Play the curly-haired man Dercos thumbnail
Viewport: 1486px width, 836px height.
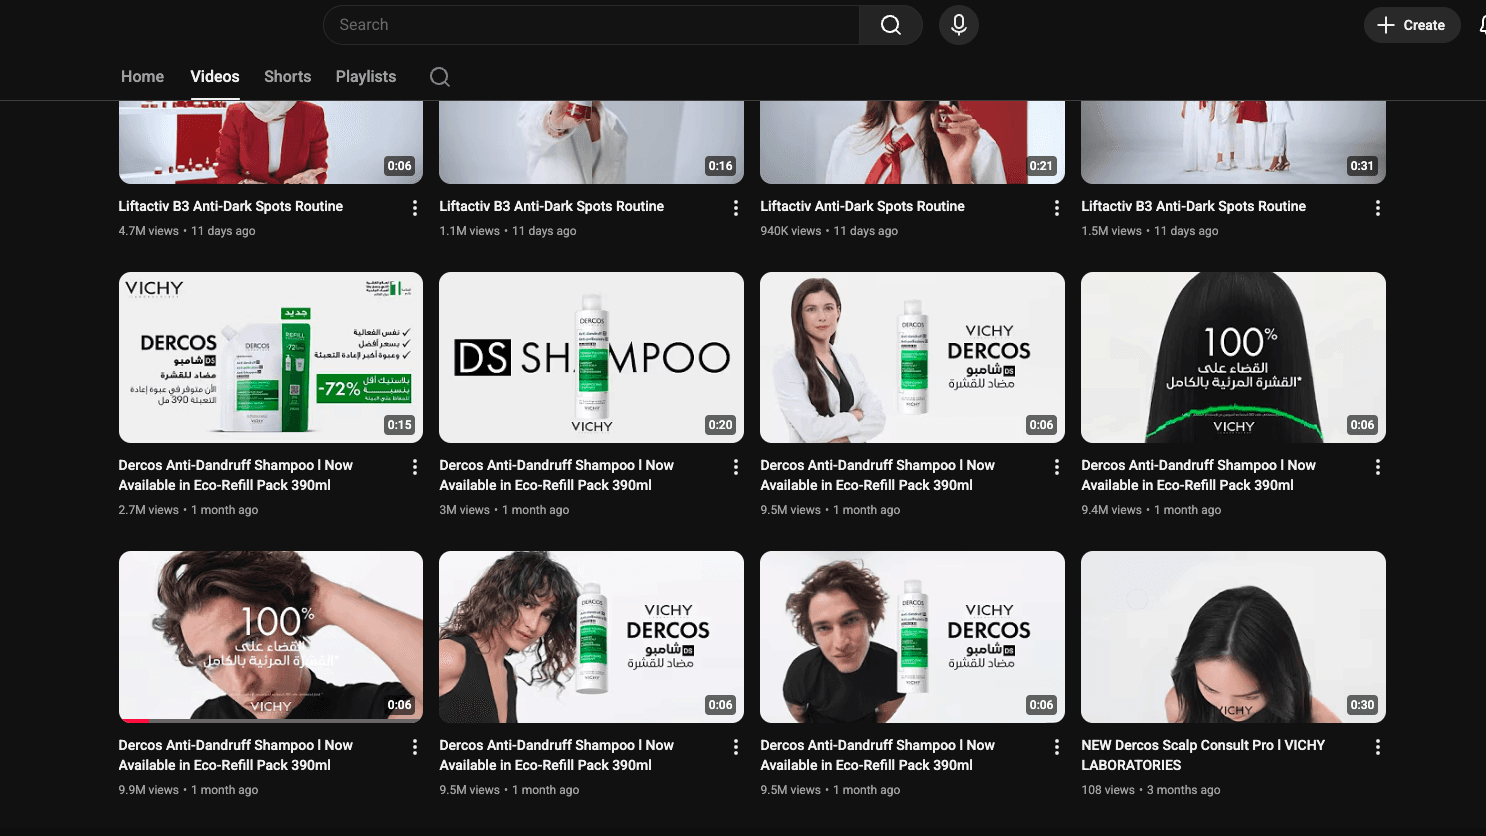[912, 636]
